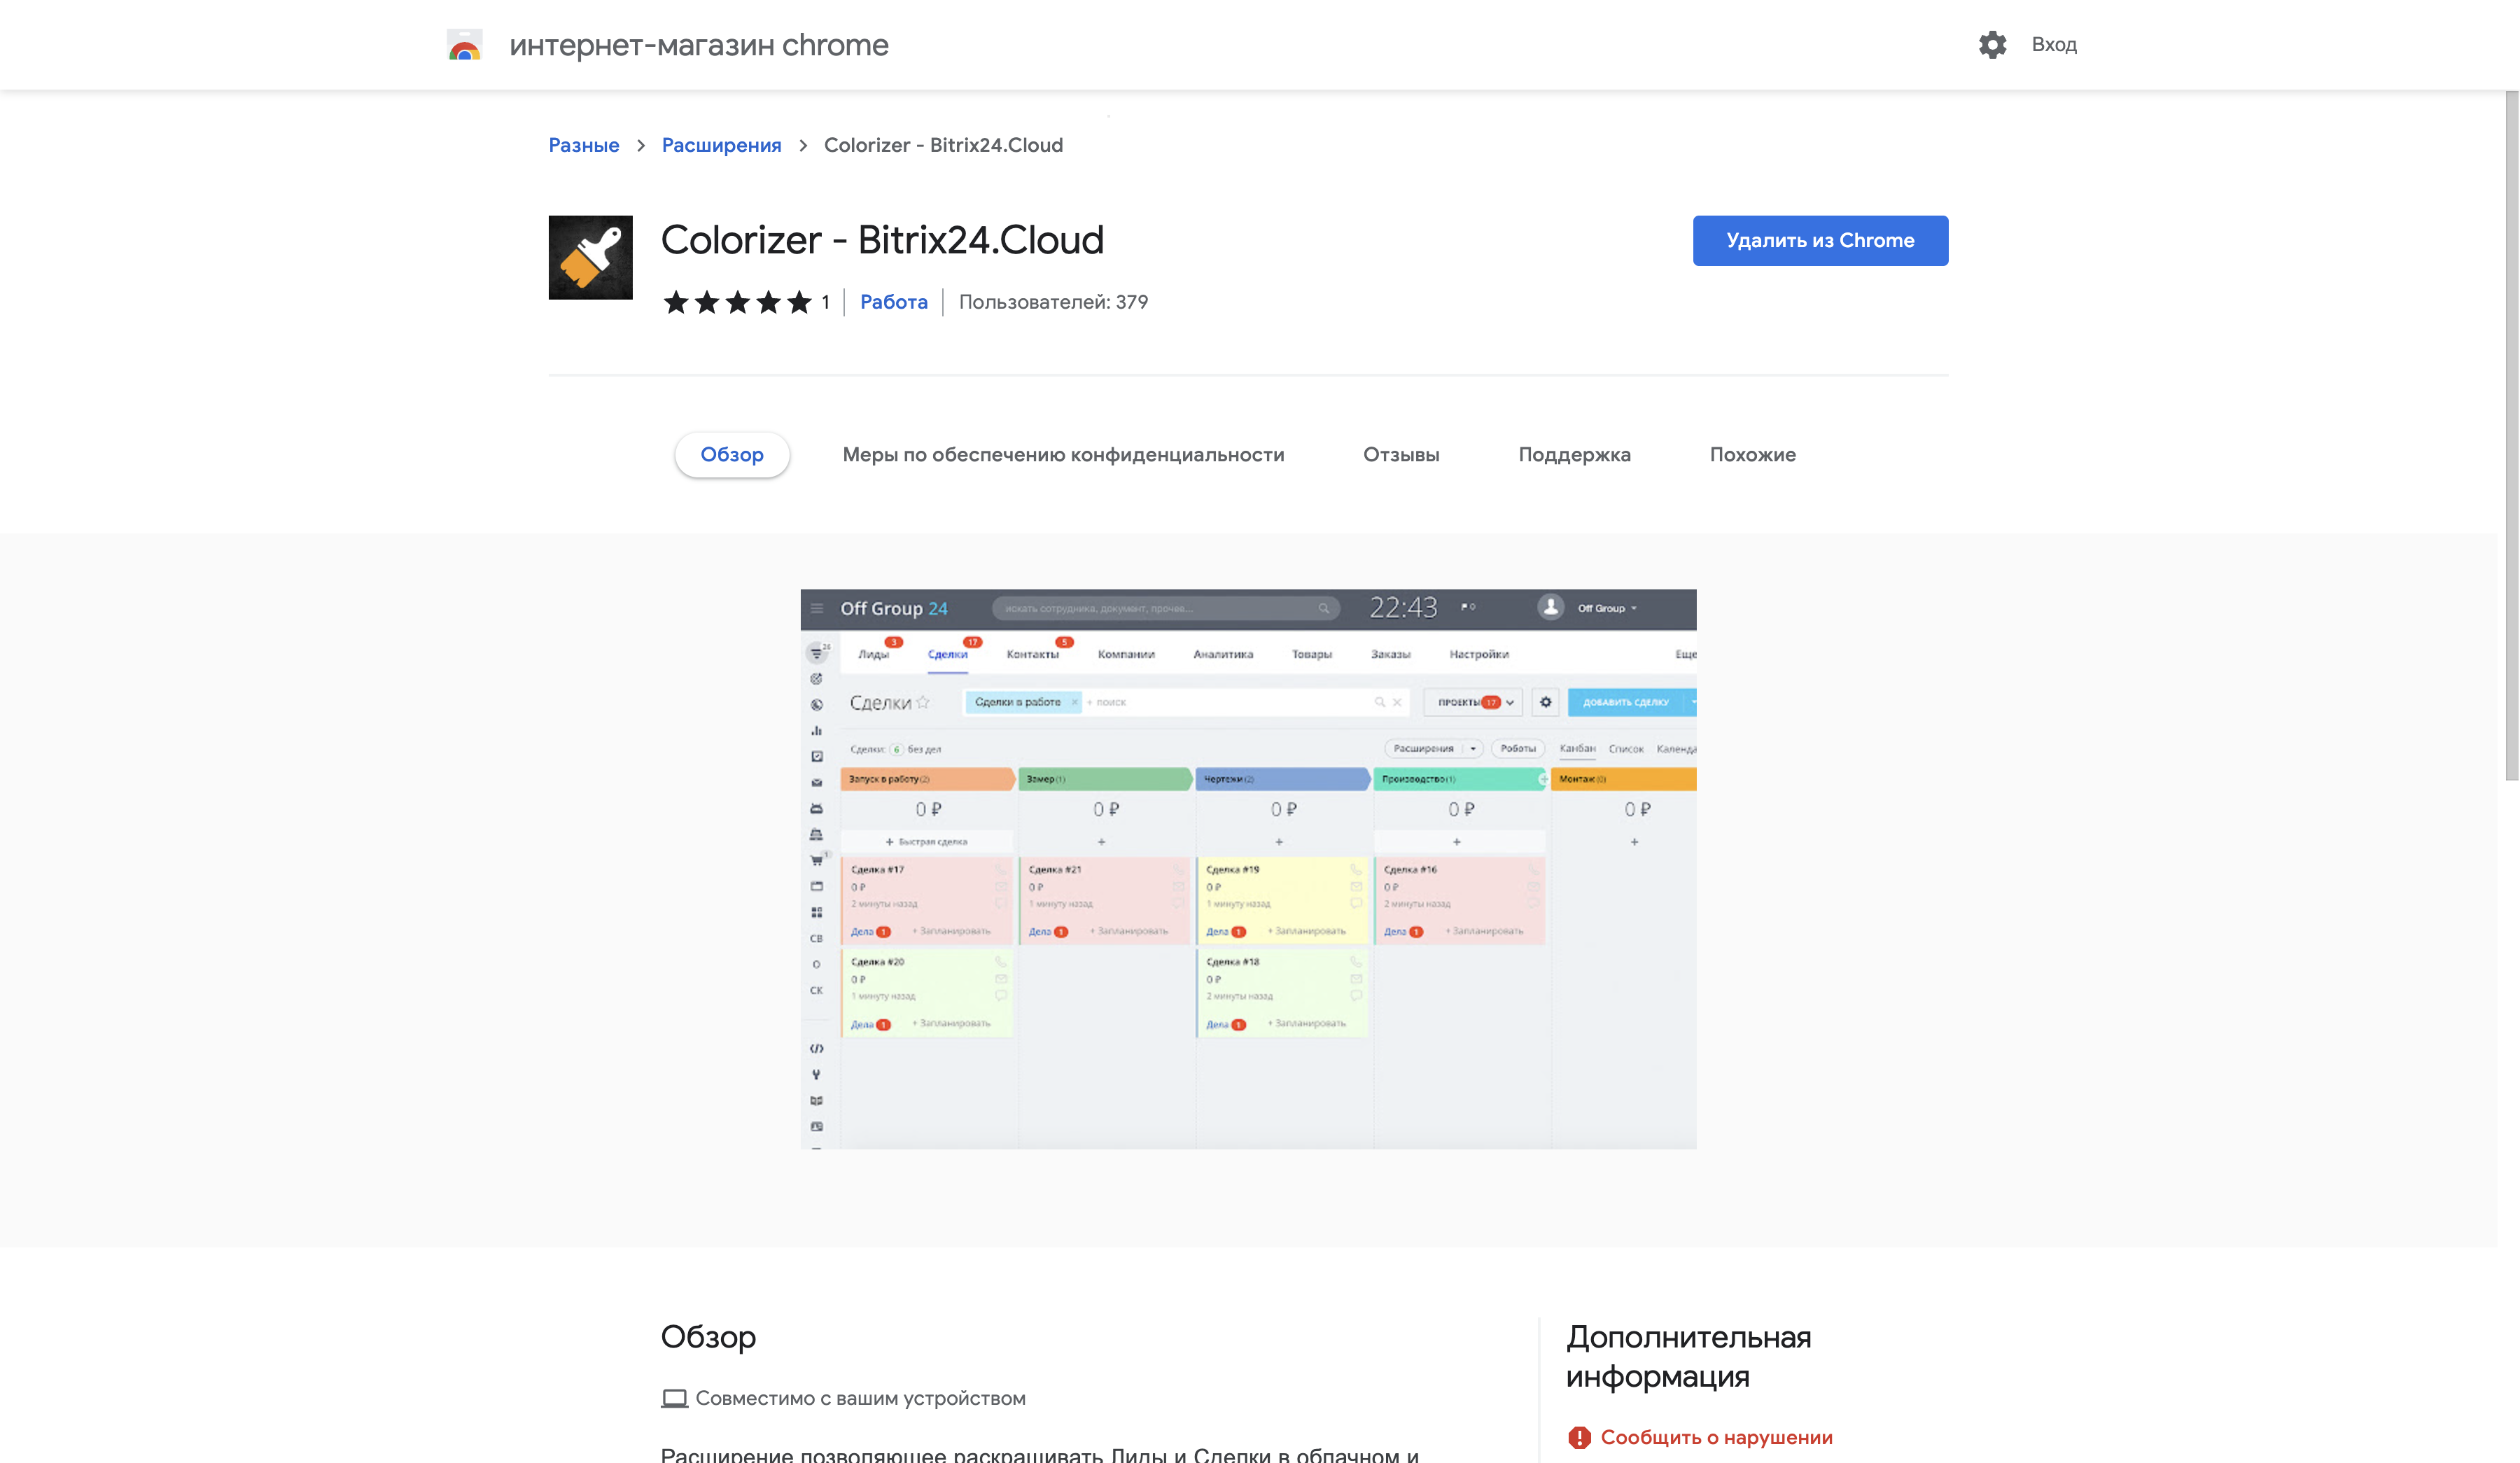Click the phone icon on Сделка #17 card

(1001, 871)
